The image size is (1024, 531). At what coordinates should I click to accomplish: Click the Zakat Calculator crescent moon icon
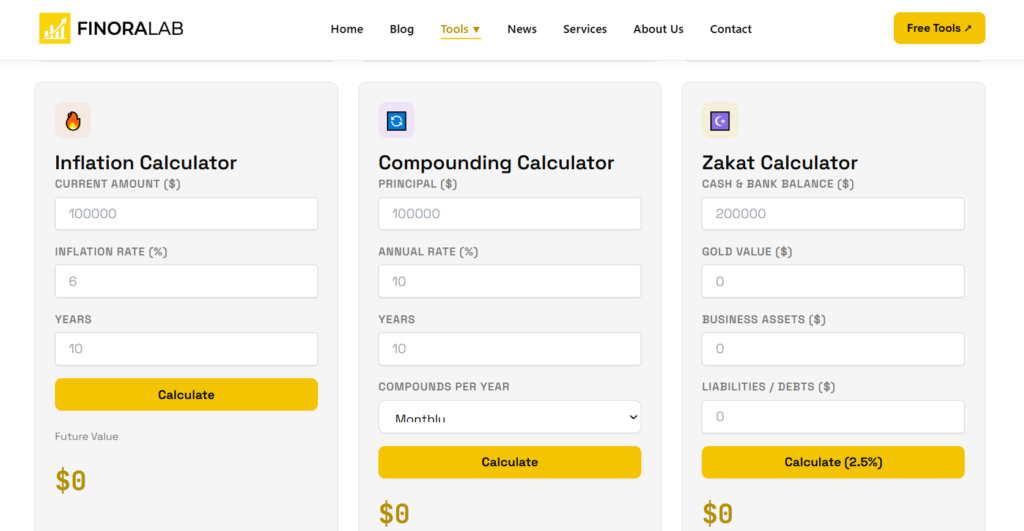pyautogui.click(x=720, y=120)
